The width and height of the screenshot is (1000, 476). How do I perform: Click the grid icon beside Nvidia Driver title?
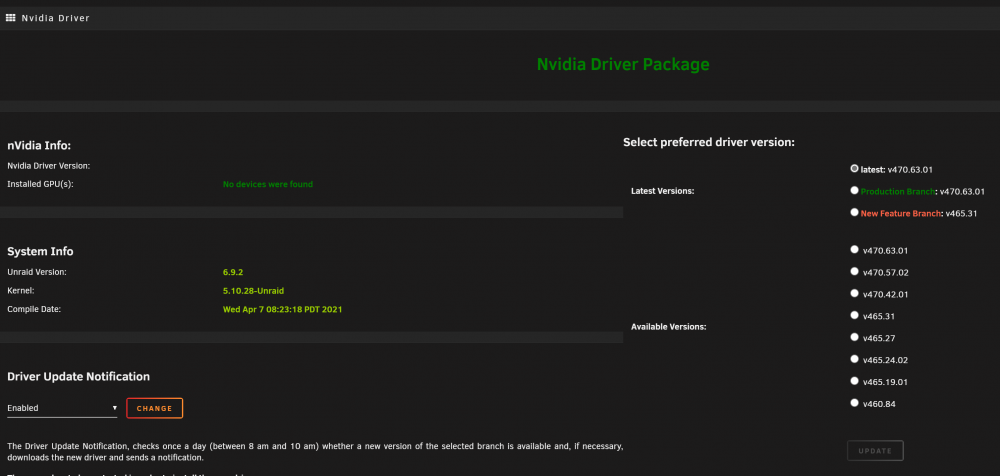point(10,18)
